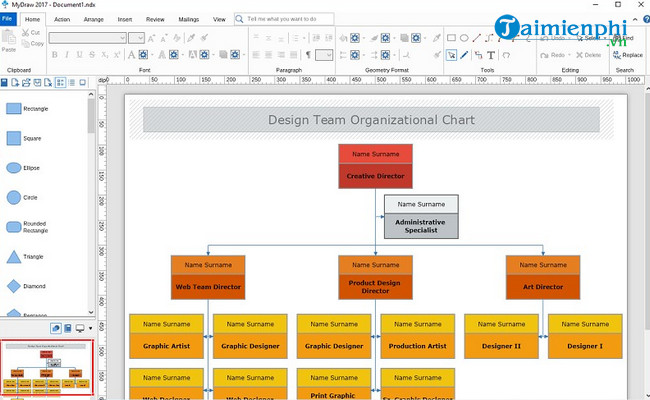650x400 pixels.
Task: Click the Paste clipboard icon
Action: tap(9, 38)
